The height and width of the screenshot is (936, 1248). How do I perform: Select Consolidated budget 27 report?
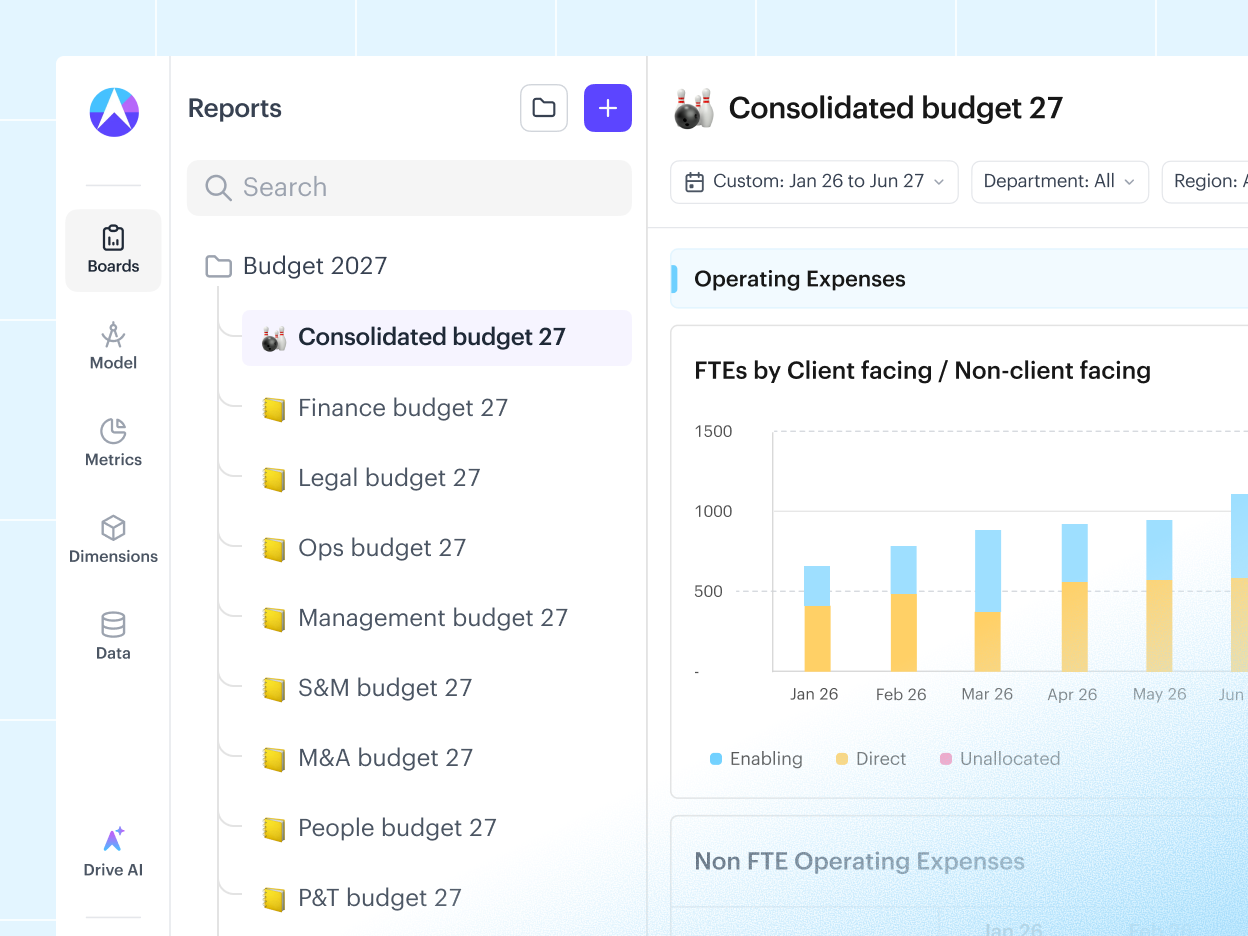(437, 337)
